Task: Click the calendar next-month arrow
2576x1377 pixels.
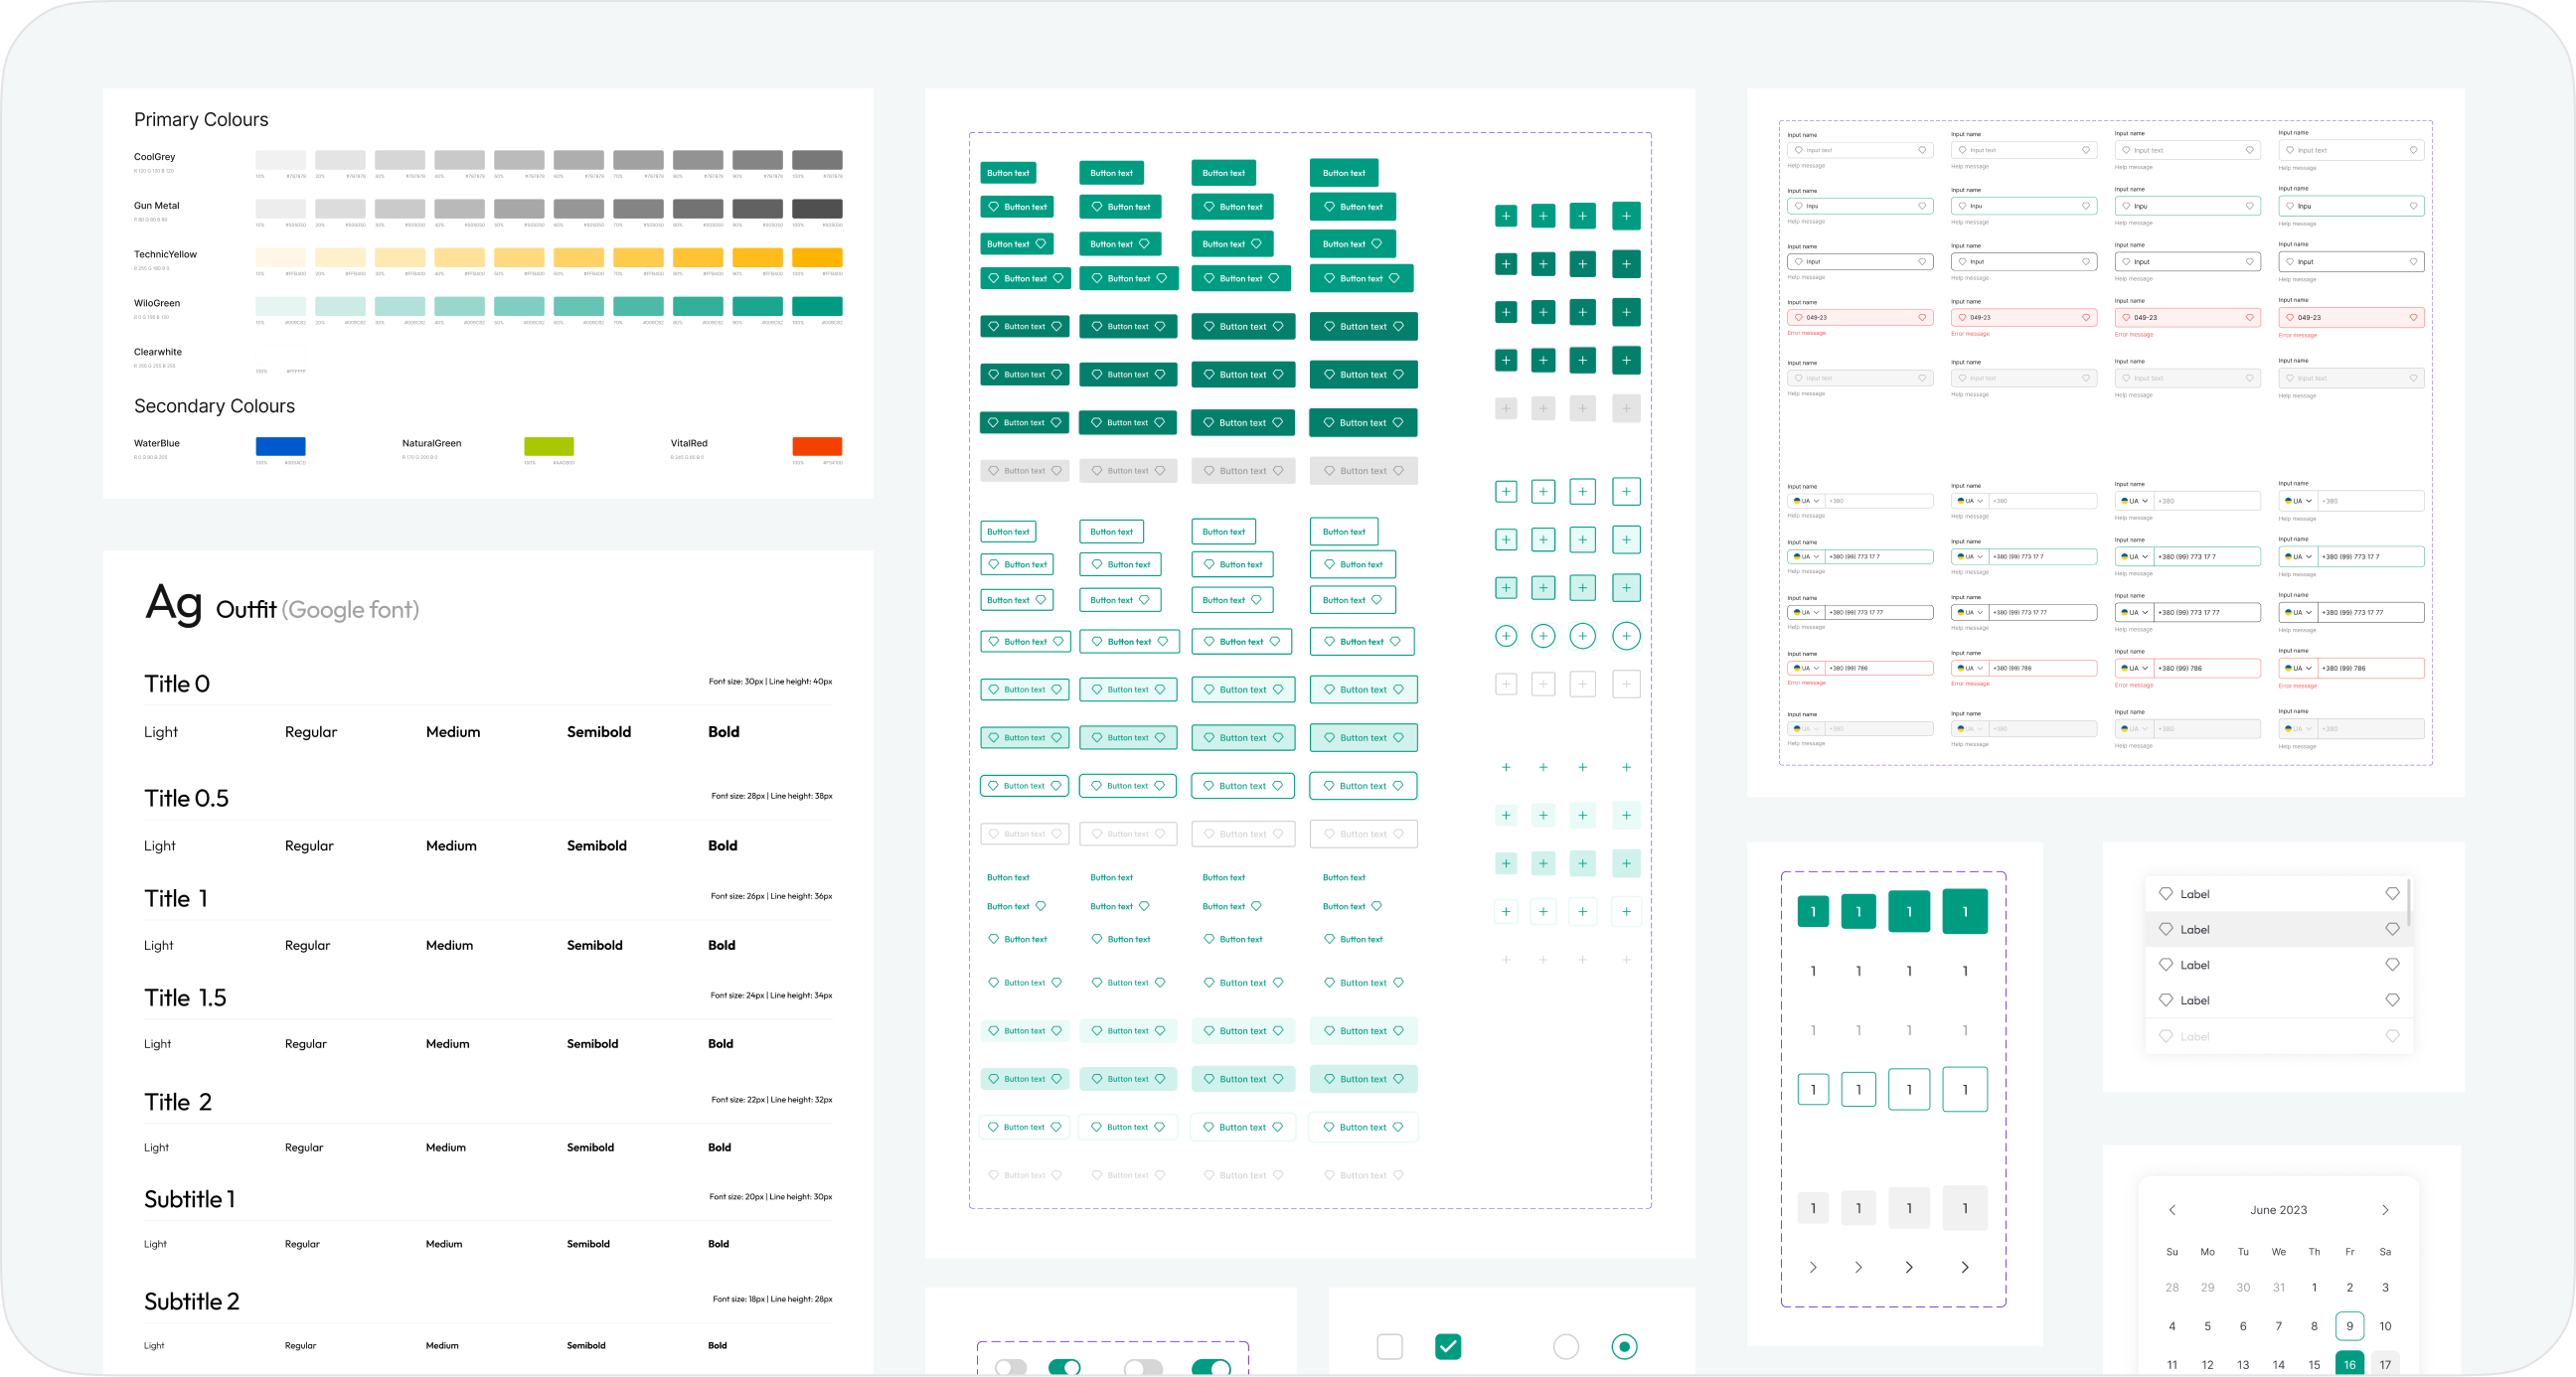Action: 2385,1210
